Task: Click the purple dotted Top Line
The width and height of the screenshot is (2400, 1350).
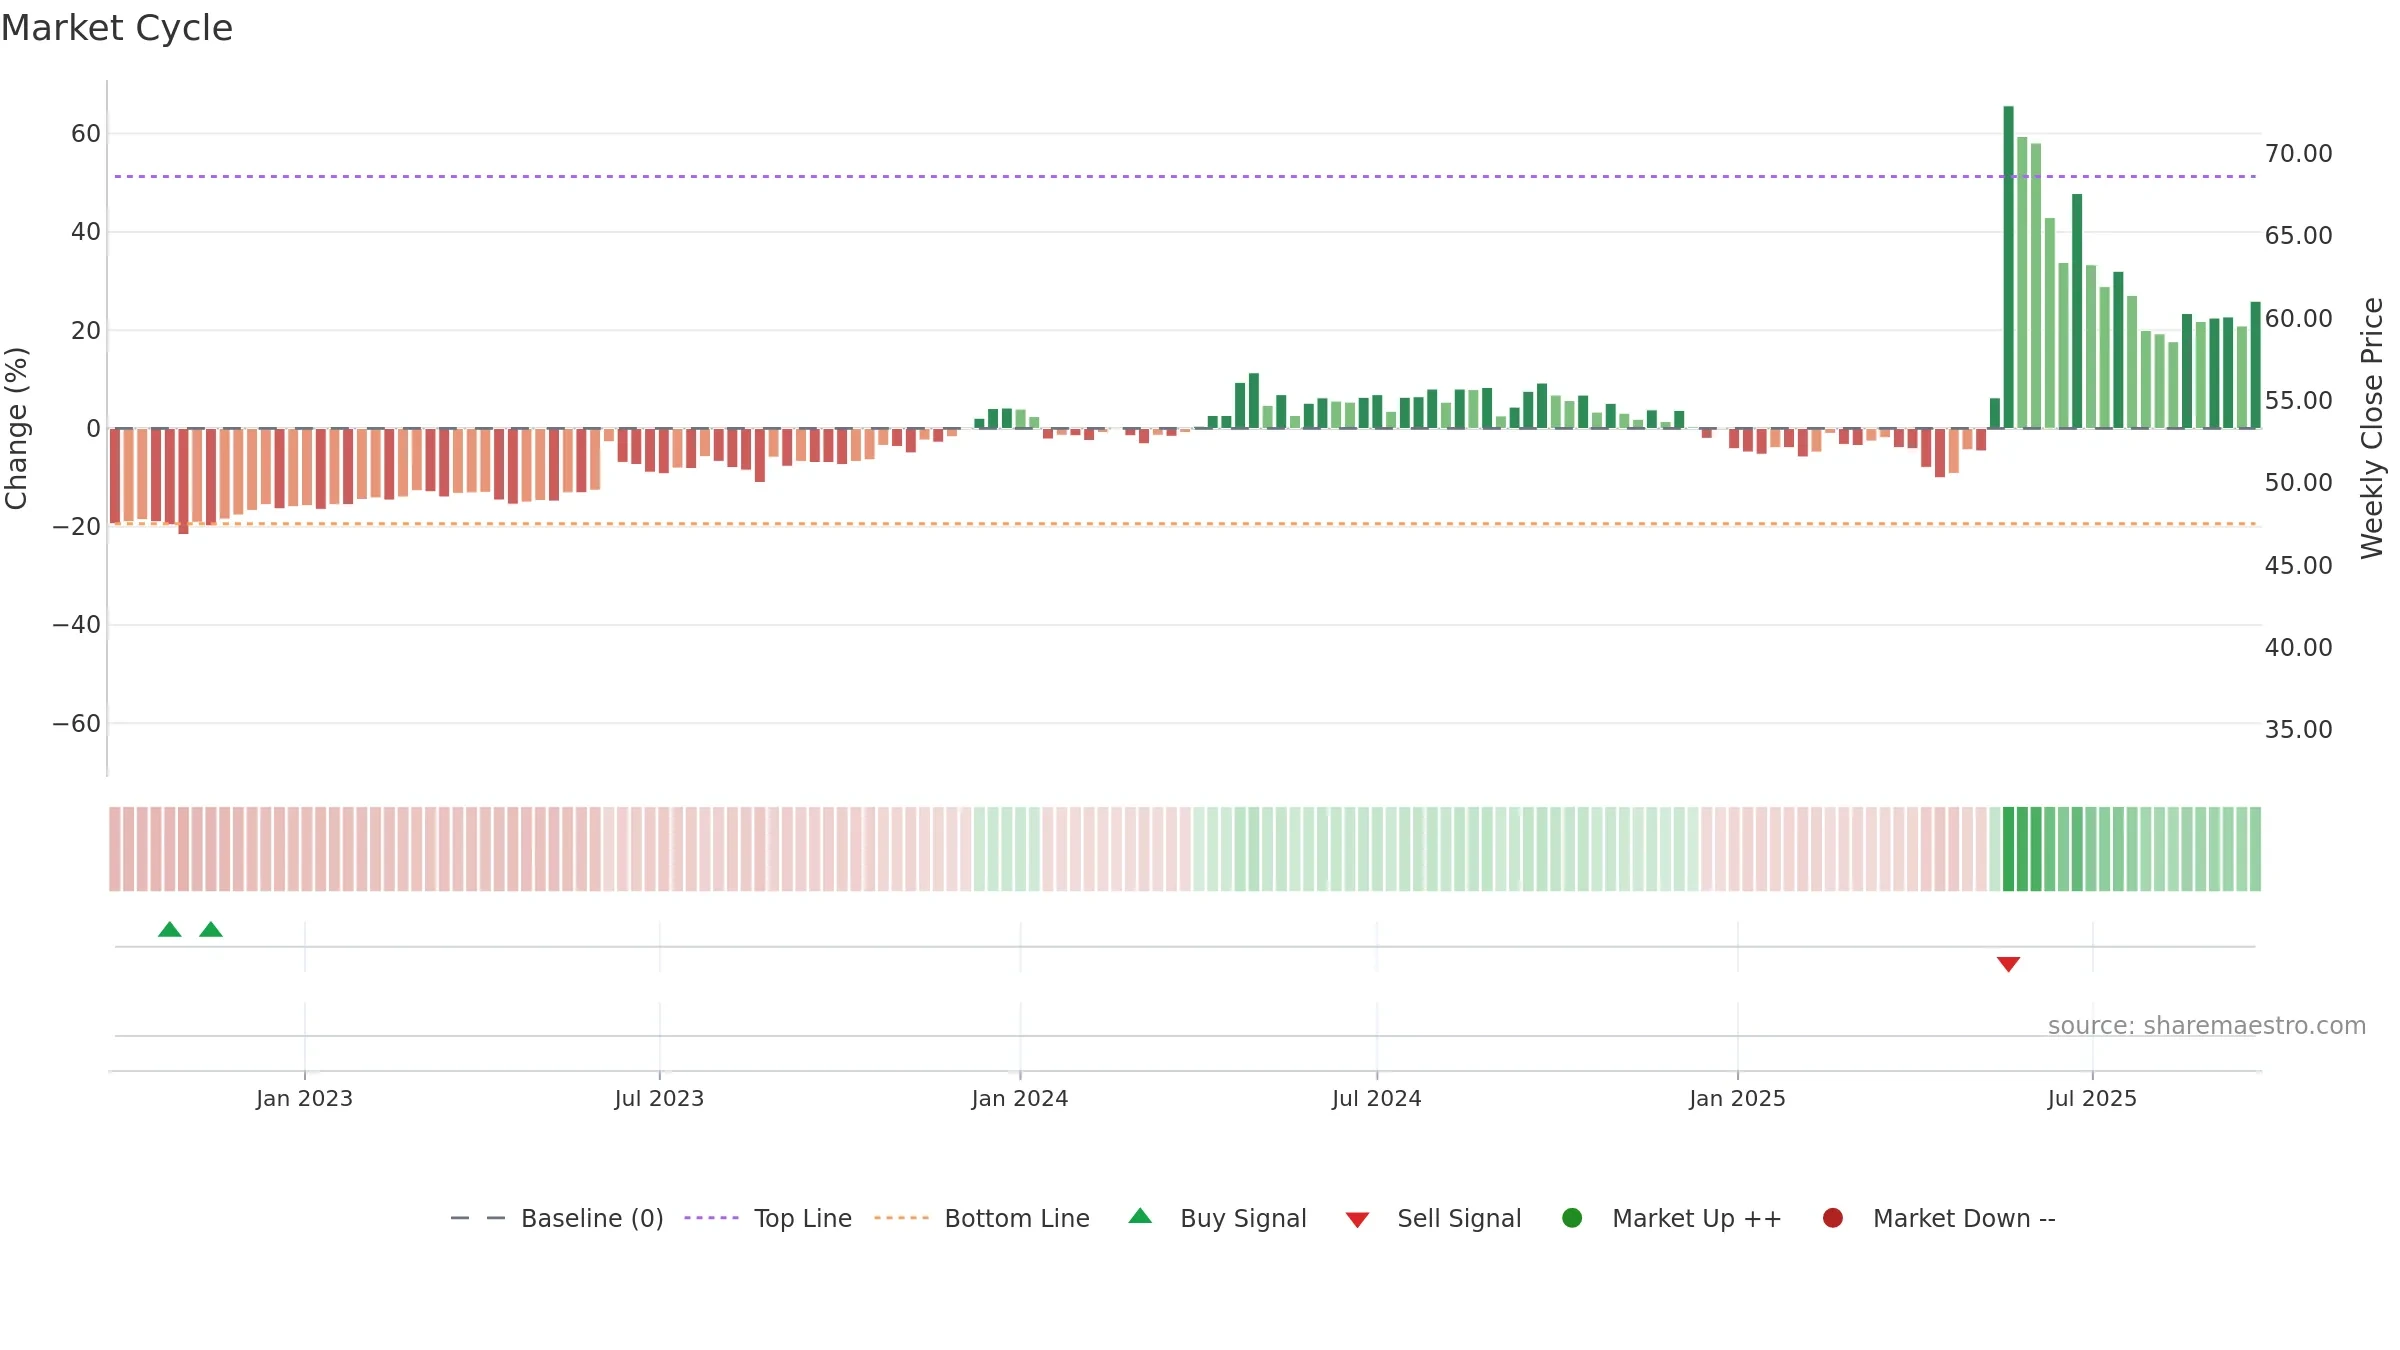Action: 1185,177
